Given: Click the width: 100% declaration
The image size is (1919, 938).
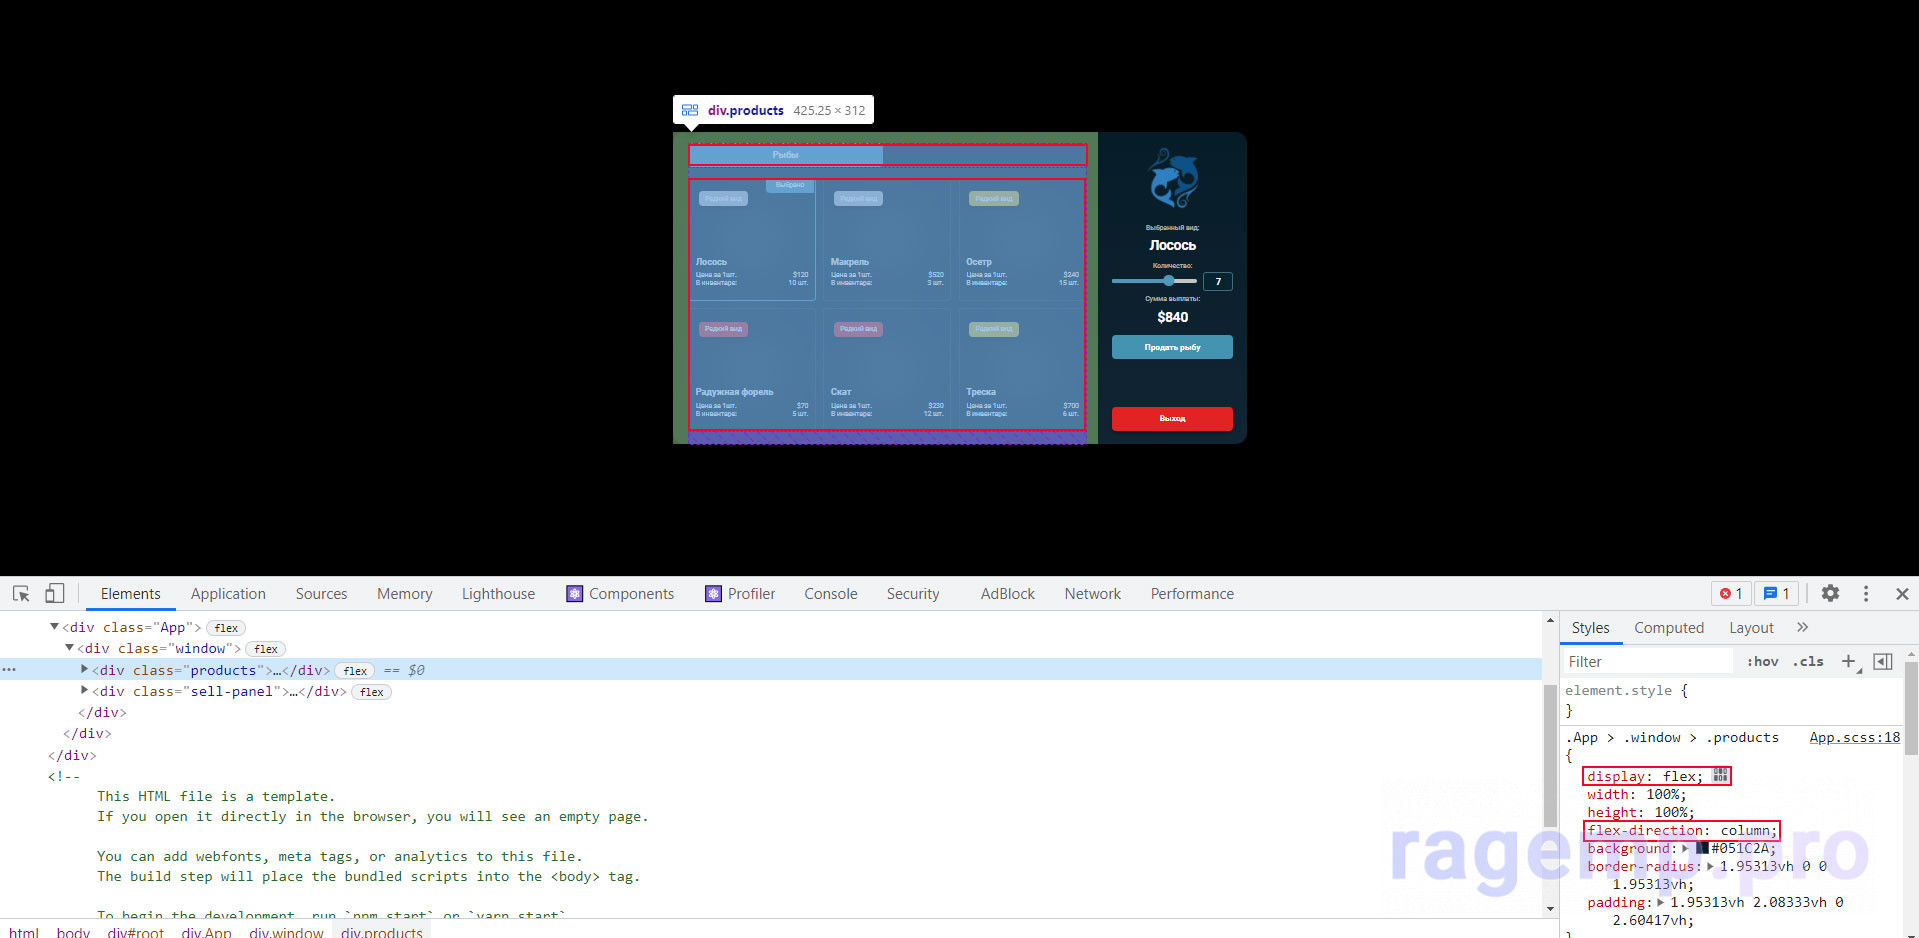Looking at the screenshot, I should tap(1636, 794).
